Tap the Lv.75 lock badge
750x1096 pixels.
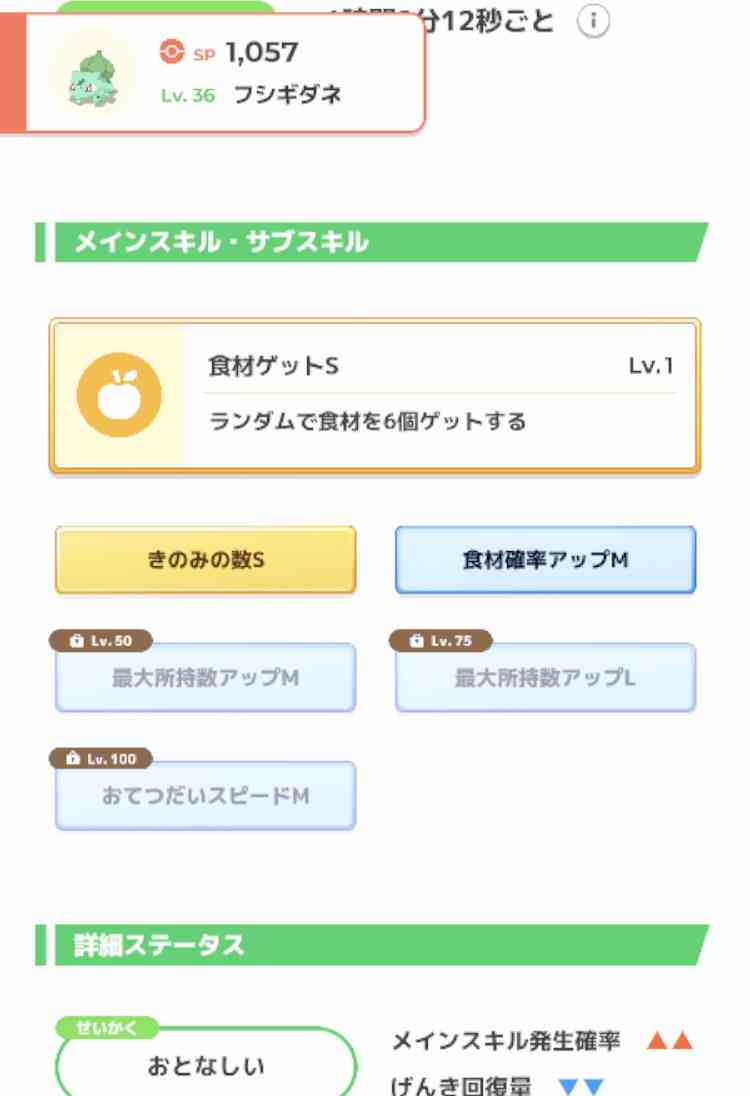(441, 640)
